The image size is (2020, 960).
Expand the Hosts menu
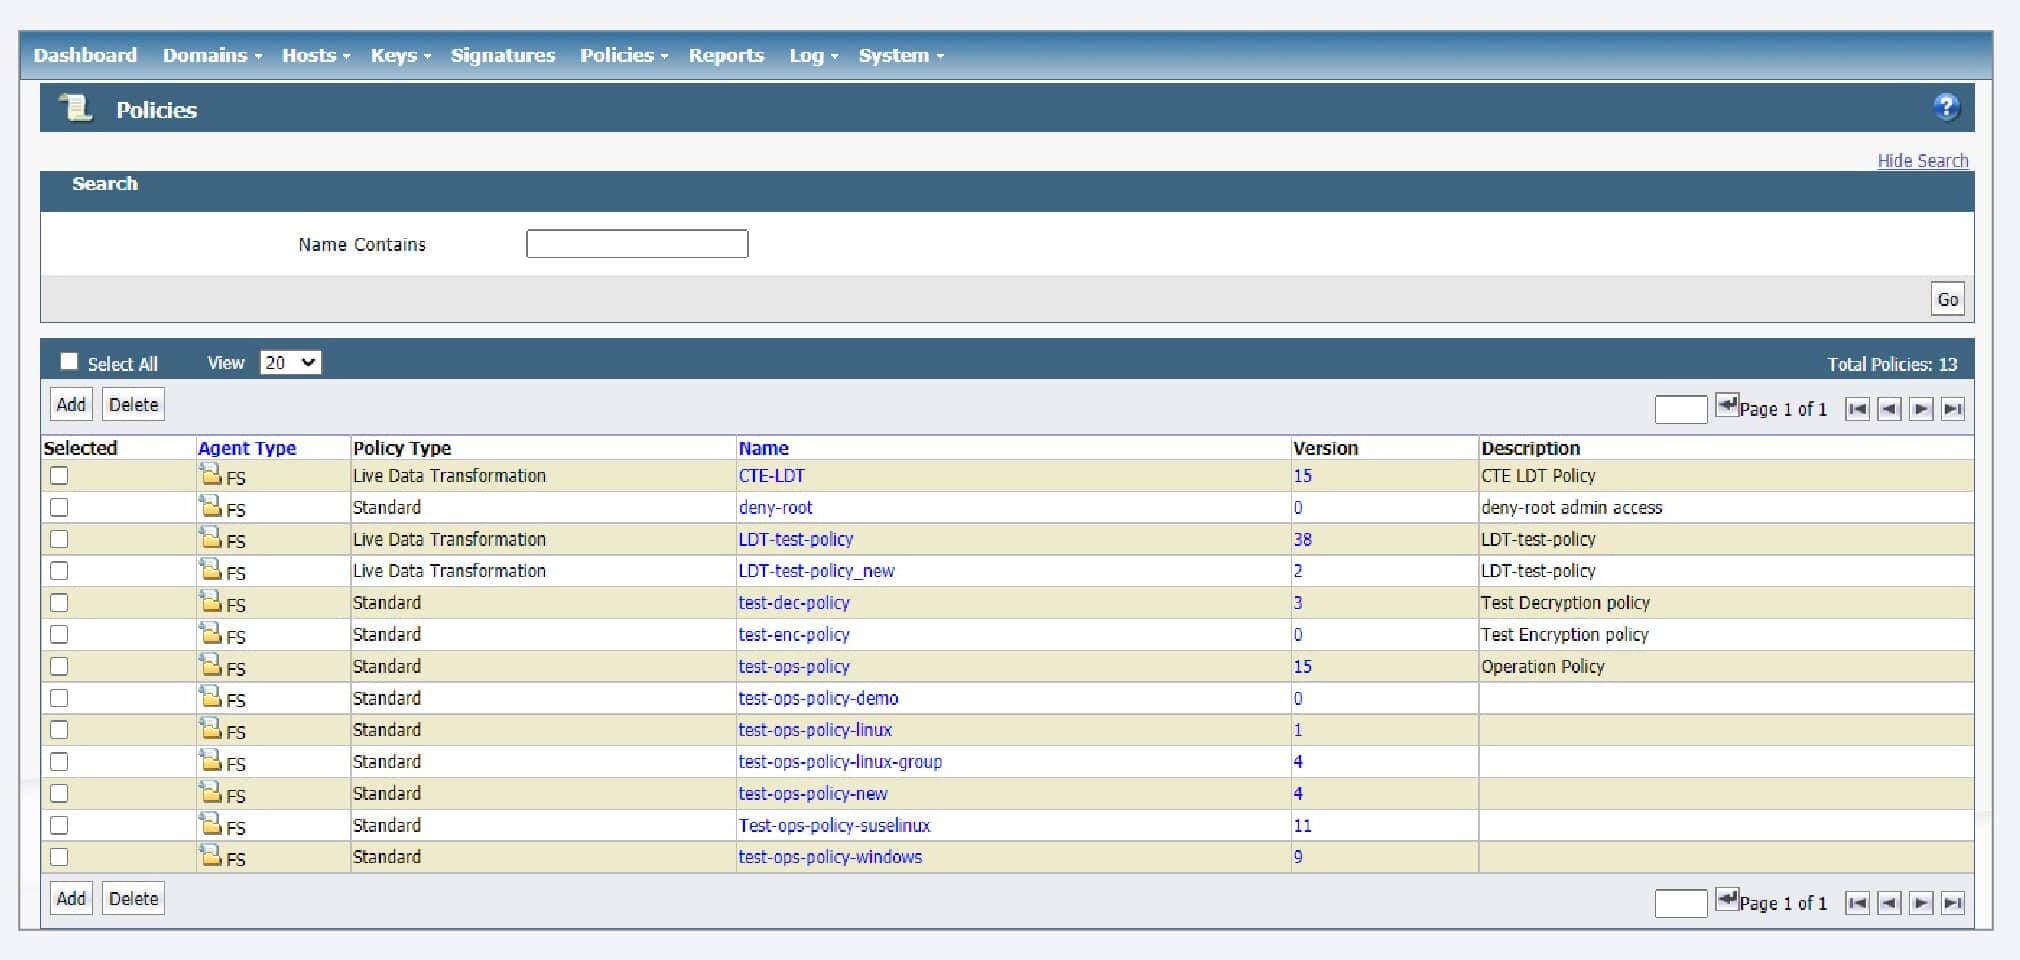coord(316,55)
